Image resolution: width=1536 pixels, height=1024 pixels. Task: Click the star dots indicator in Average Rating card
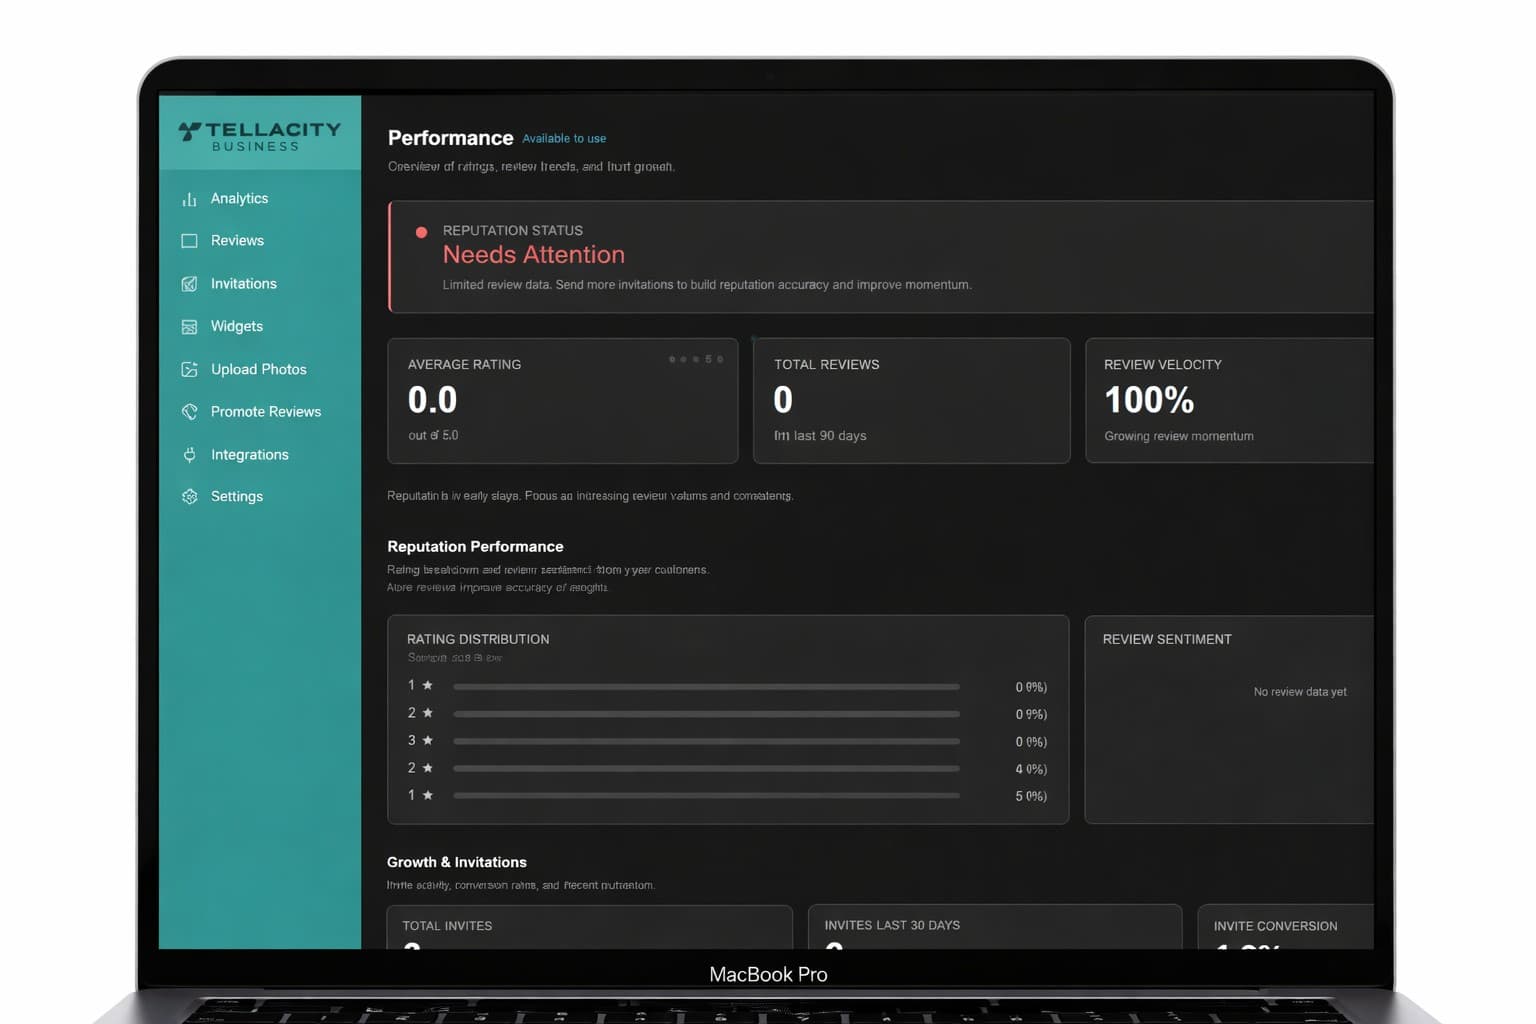click(x=696, y=359)
